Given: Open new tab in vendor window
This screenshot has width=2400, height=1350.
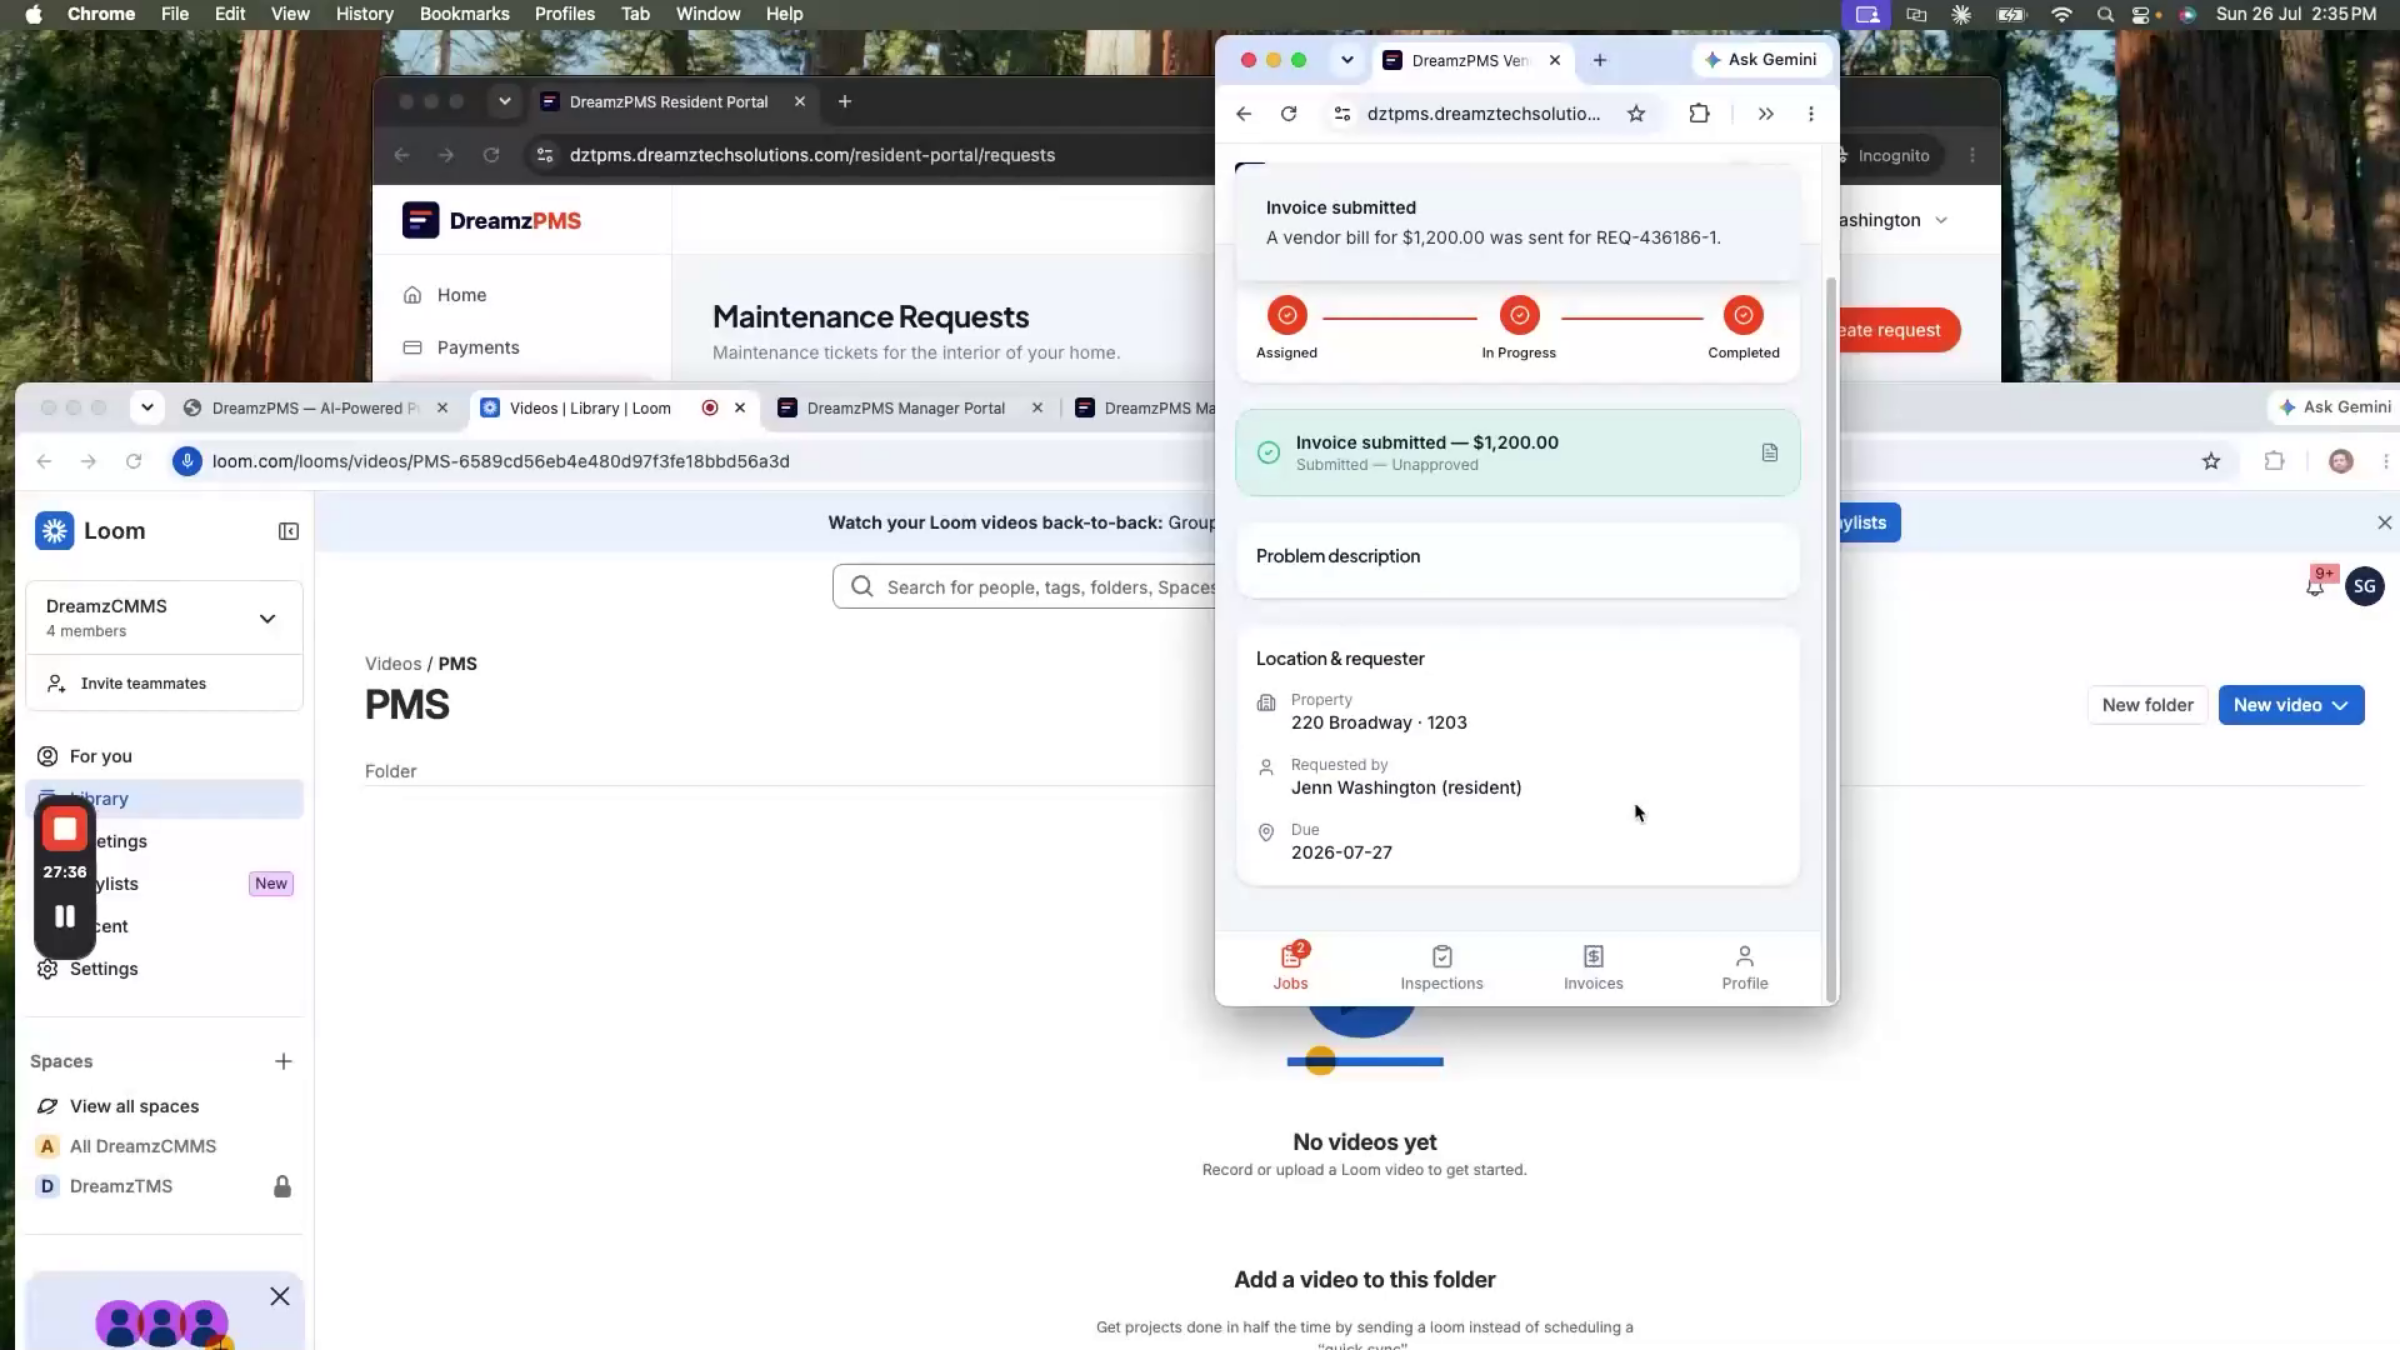Looking at the screenshot, I should pyautogui.click(x=1600, y=60).
